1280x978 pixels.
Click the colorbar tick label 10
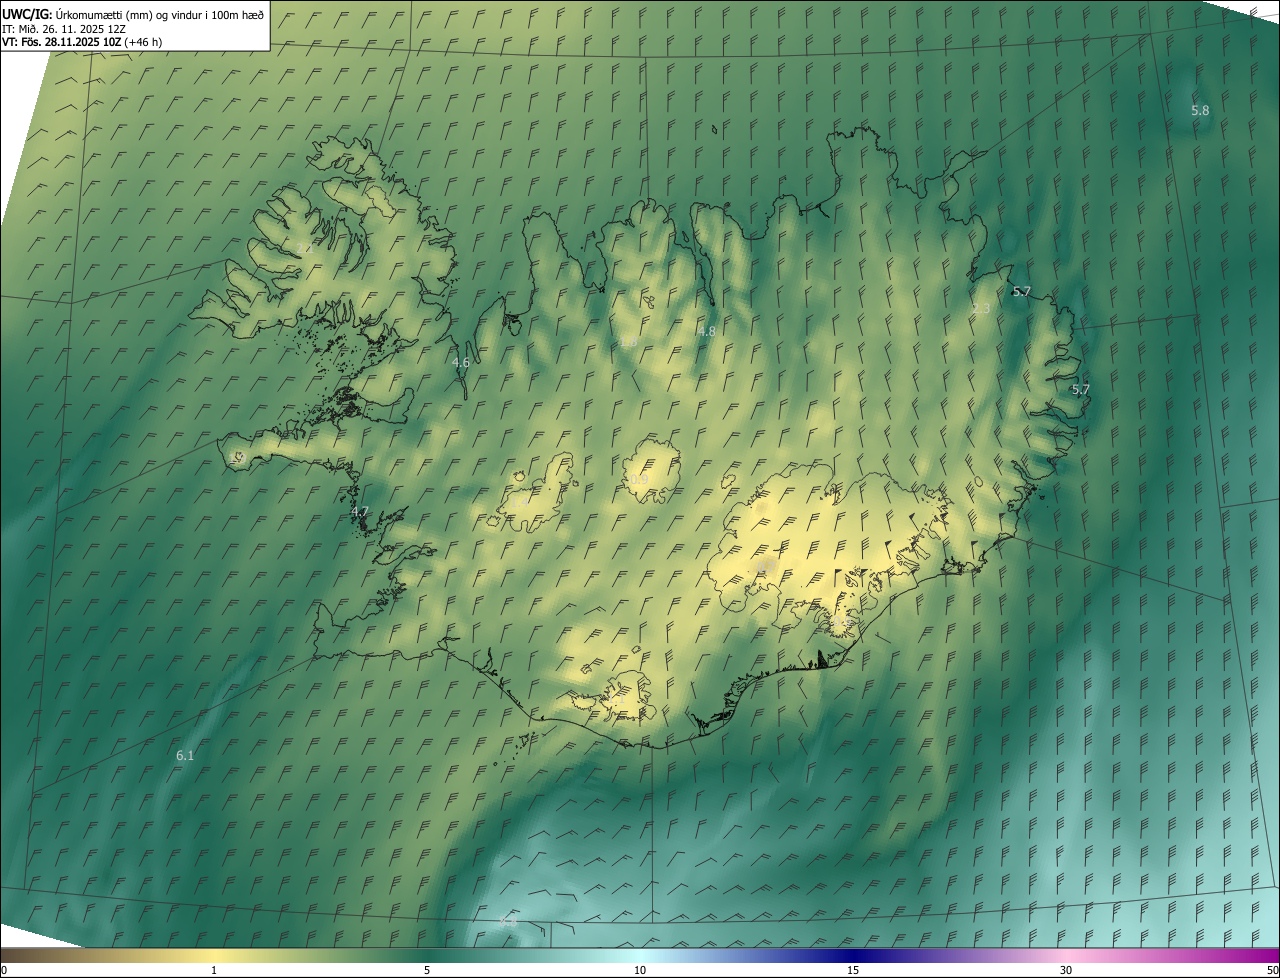[x=640, y=970]
